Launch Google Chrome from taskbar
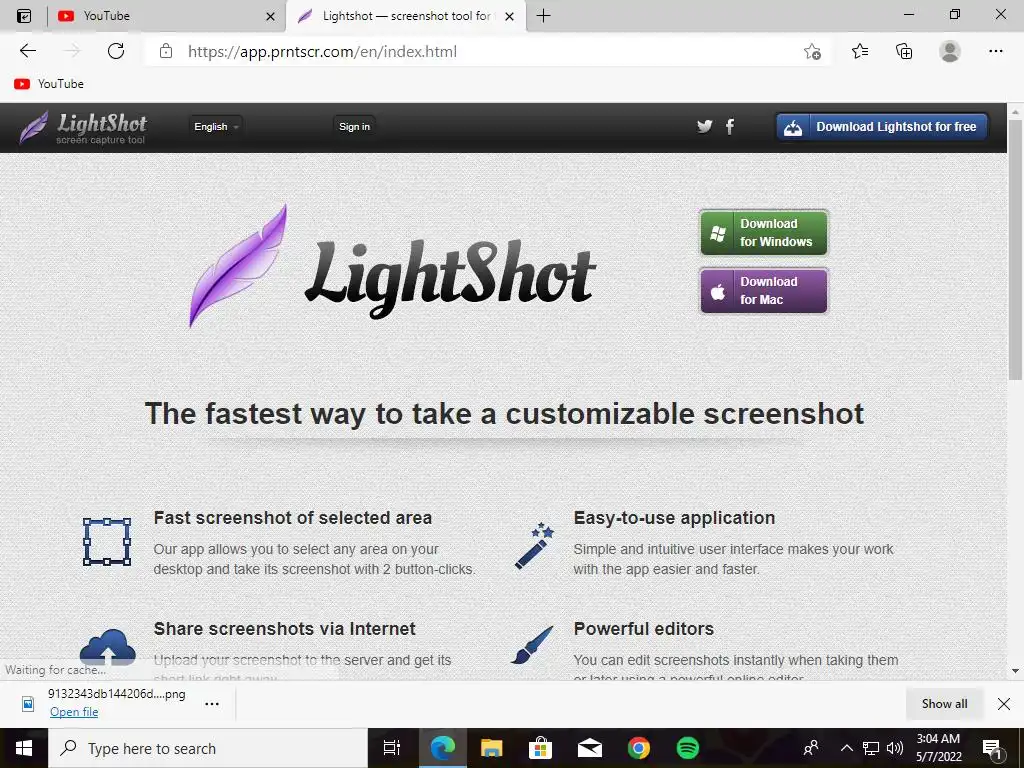This screenshot has width=1024, height=768. (639, 748)
